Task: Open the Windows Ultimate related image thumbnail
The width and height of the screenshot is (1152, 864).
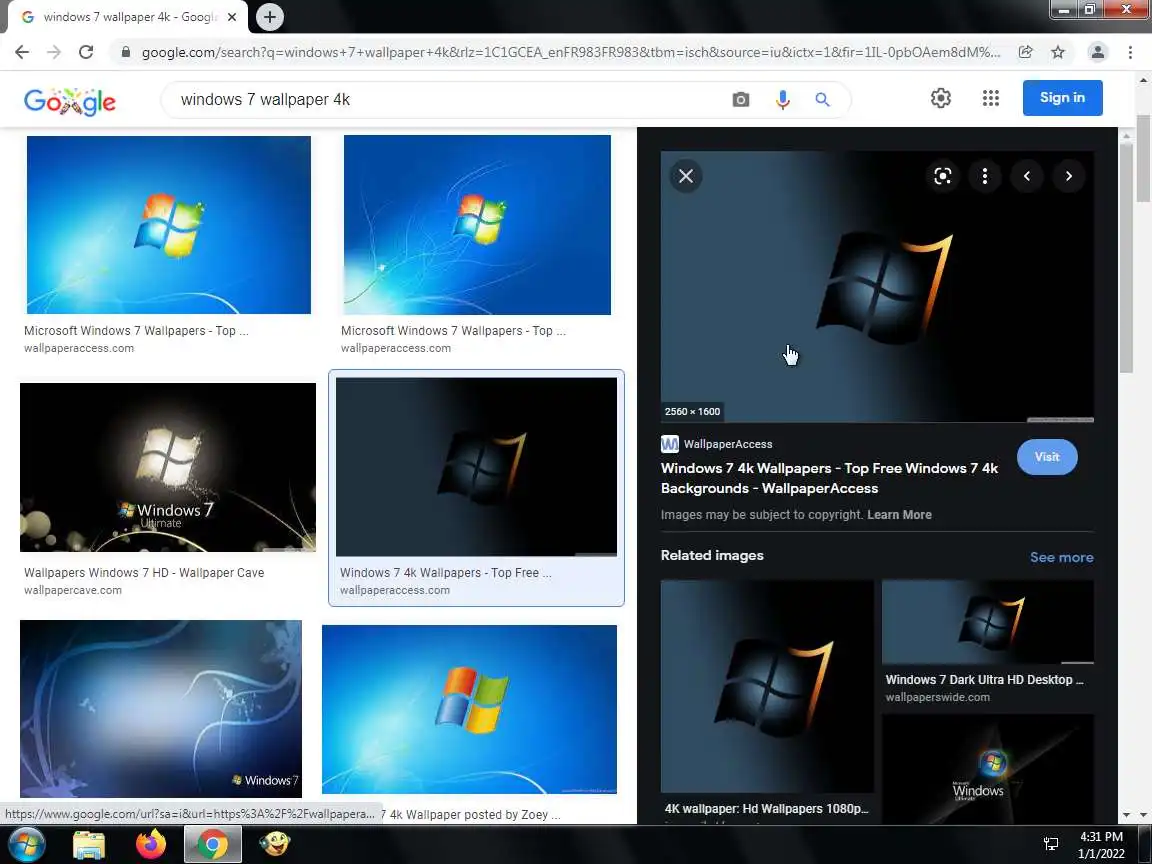Action: pos(987,768)
